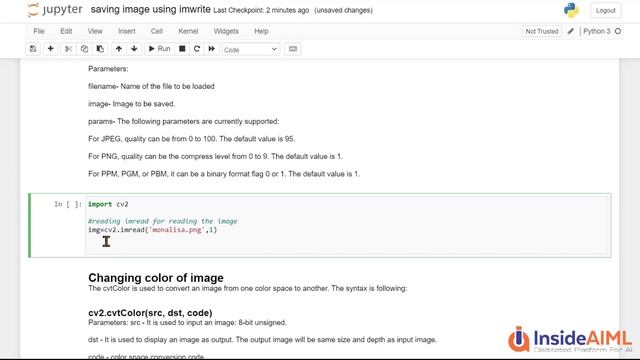Restart the kernel icon
Screen dimensions: 640x360
[x=197, y=49]
